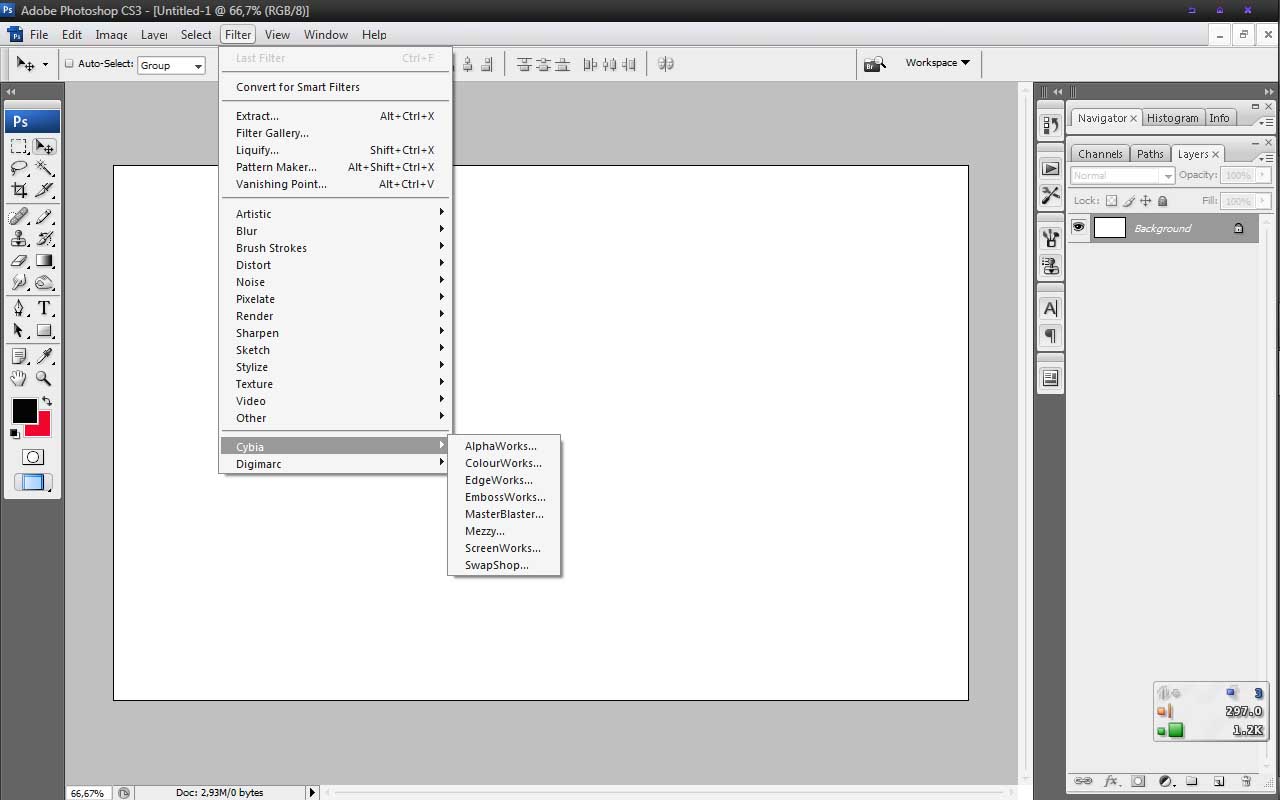Screen dimensions: 1280x800
Task: Open the Auto-Select Group dropdown
Action: tap(171, 65)
